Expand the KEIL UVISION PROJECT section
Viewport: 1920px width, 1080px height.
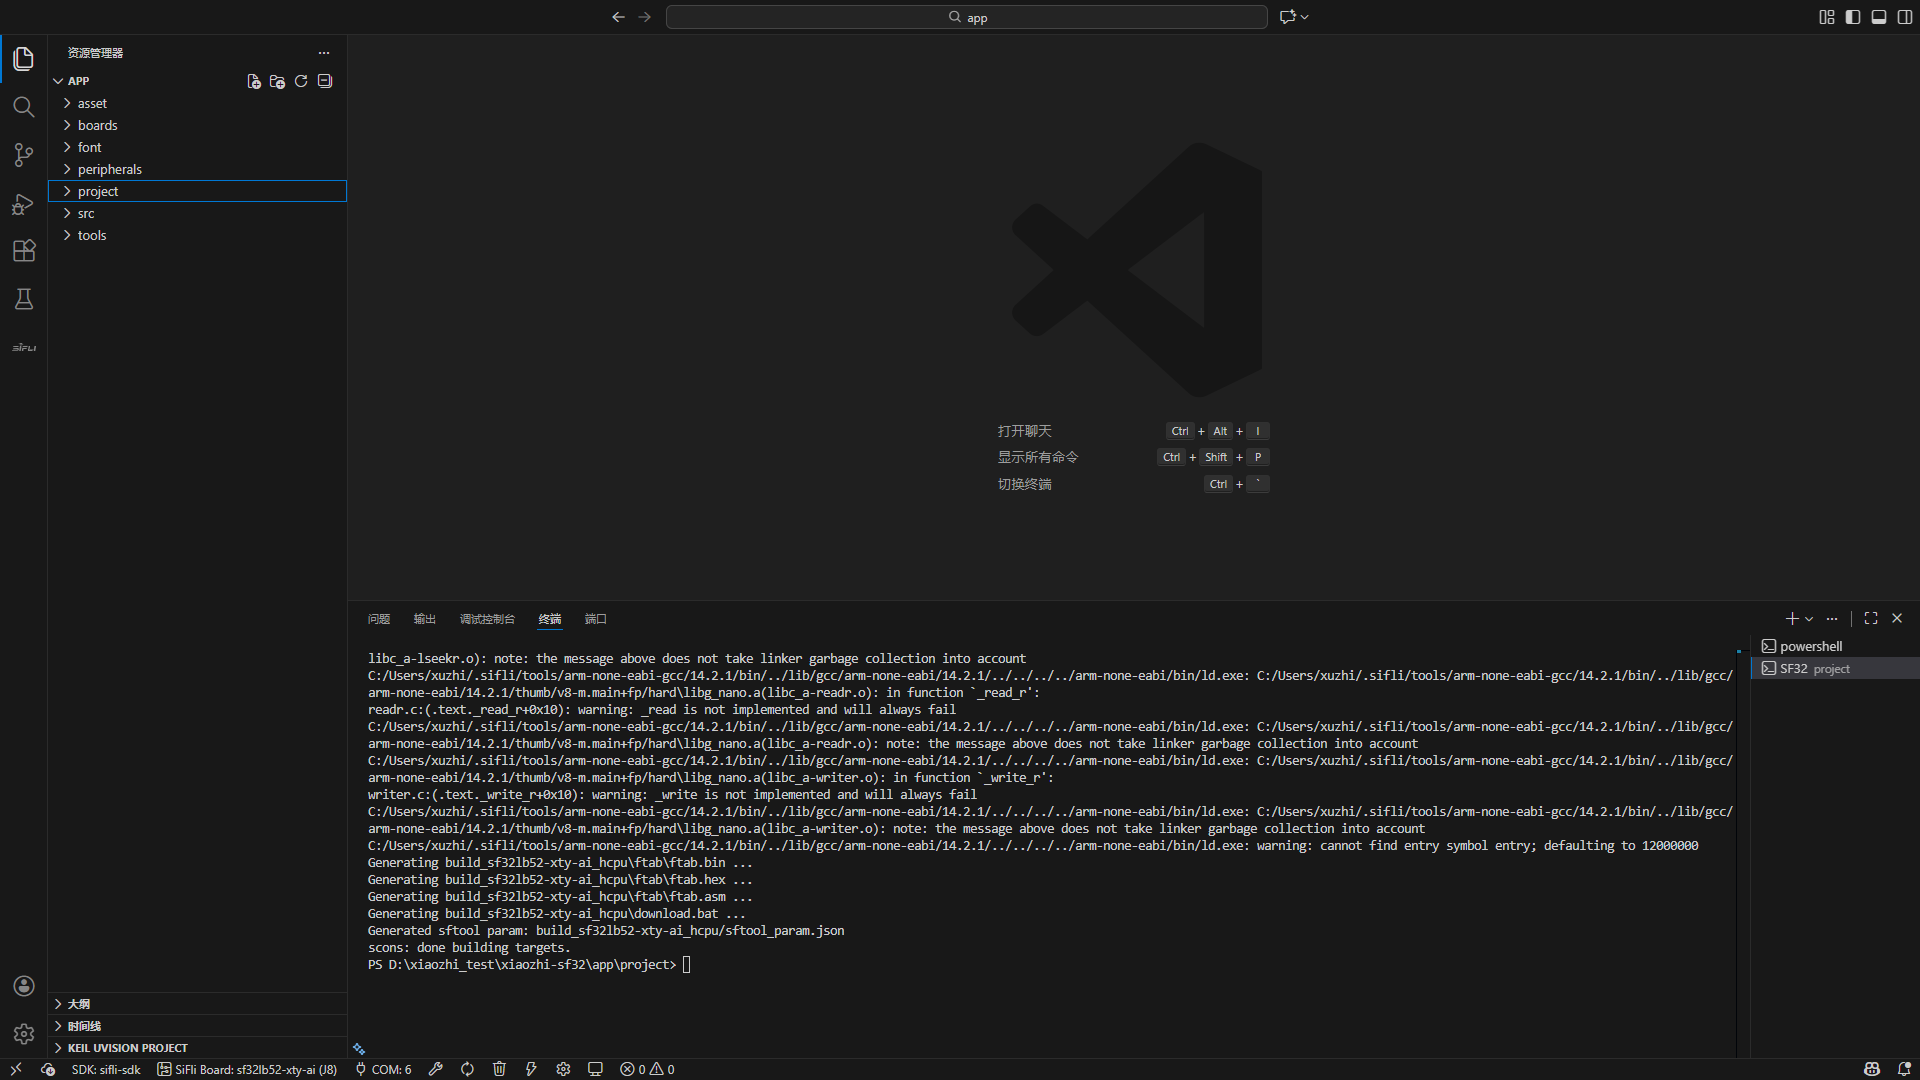(127, 1047)
